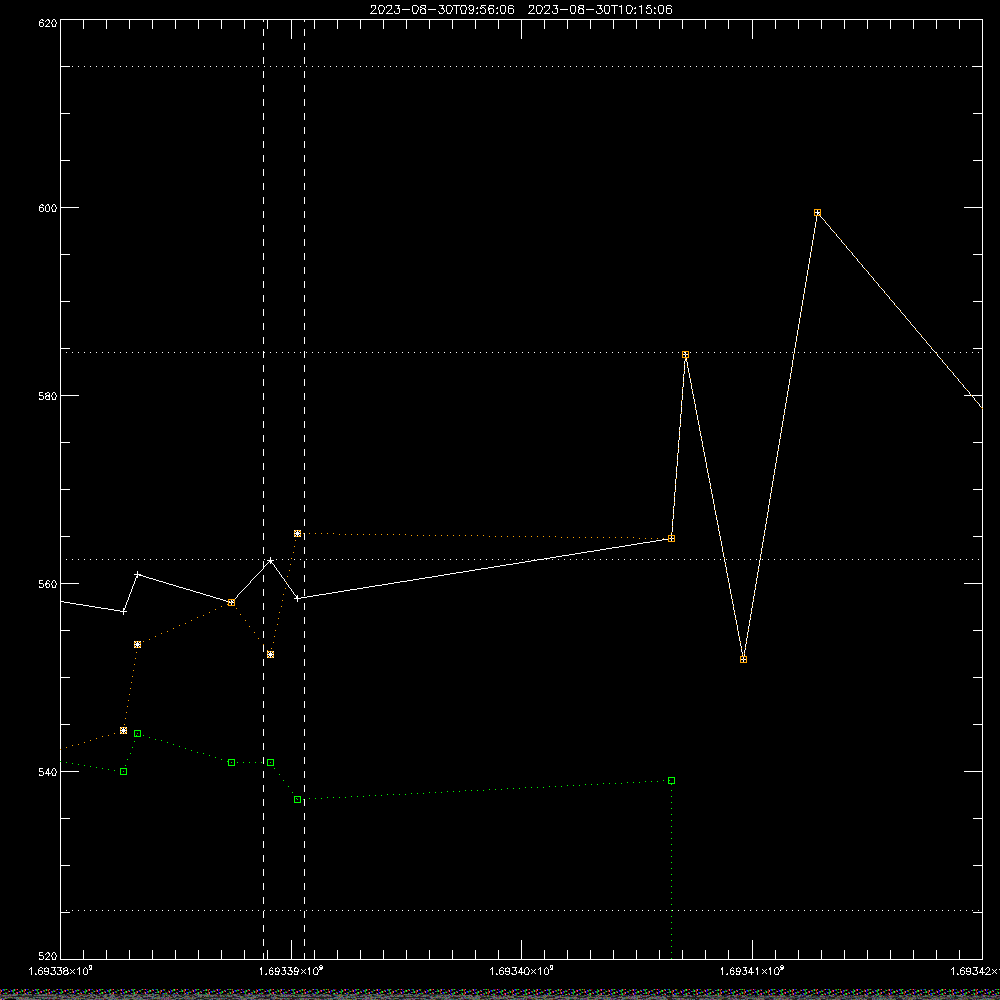Image resolution: width=1000 pixels, height=1000 pixels.
Task: Select the orange marker where solid white line meets the first sharp rise
Action: [671, 538]
